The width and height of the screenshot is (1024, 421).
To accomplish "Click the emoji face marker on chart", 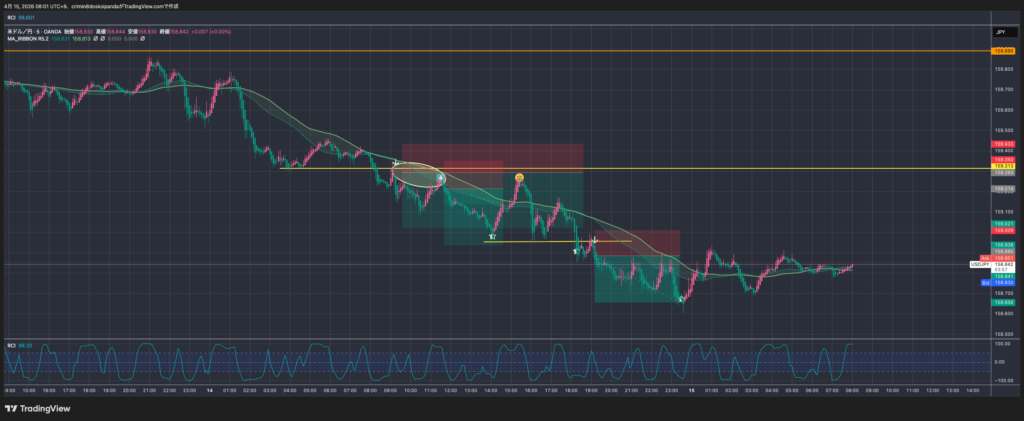I will pyautogui.click(x=519, y=178).
